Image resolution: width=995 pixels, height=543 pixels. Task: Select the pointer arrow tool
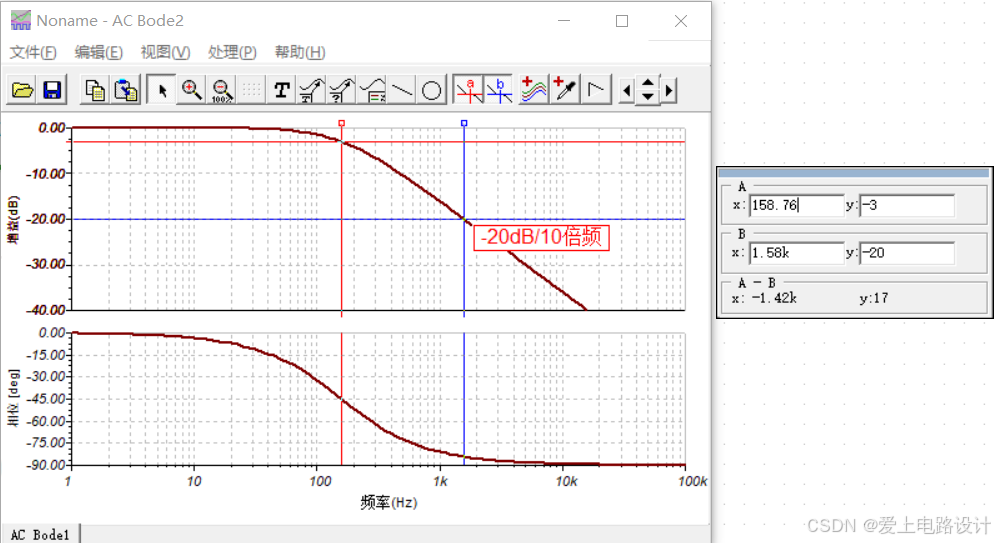pos(161,90)
